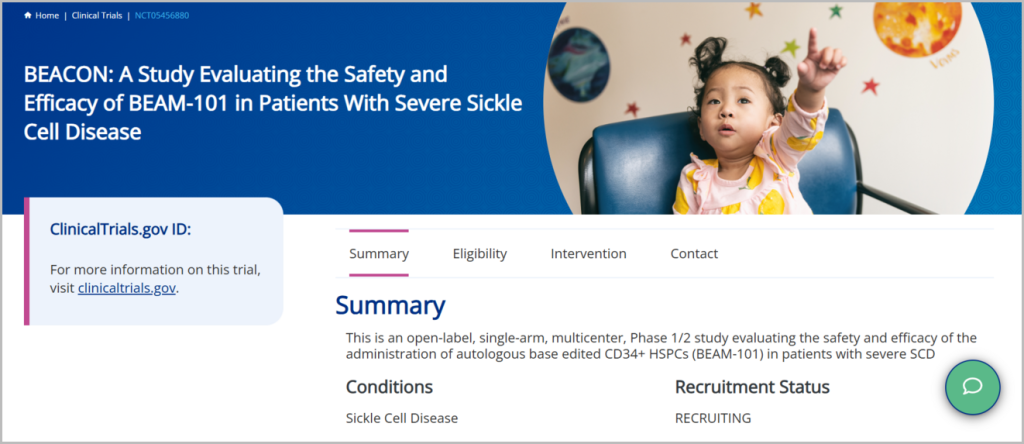Click the ClinicalTrials.gov ID card heading

click(120, 229)
